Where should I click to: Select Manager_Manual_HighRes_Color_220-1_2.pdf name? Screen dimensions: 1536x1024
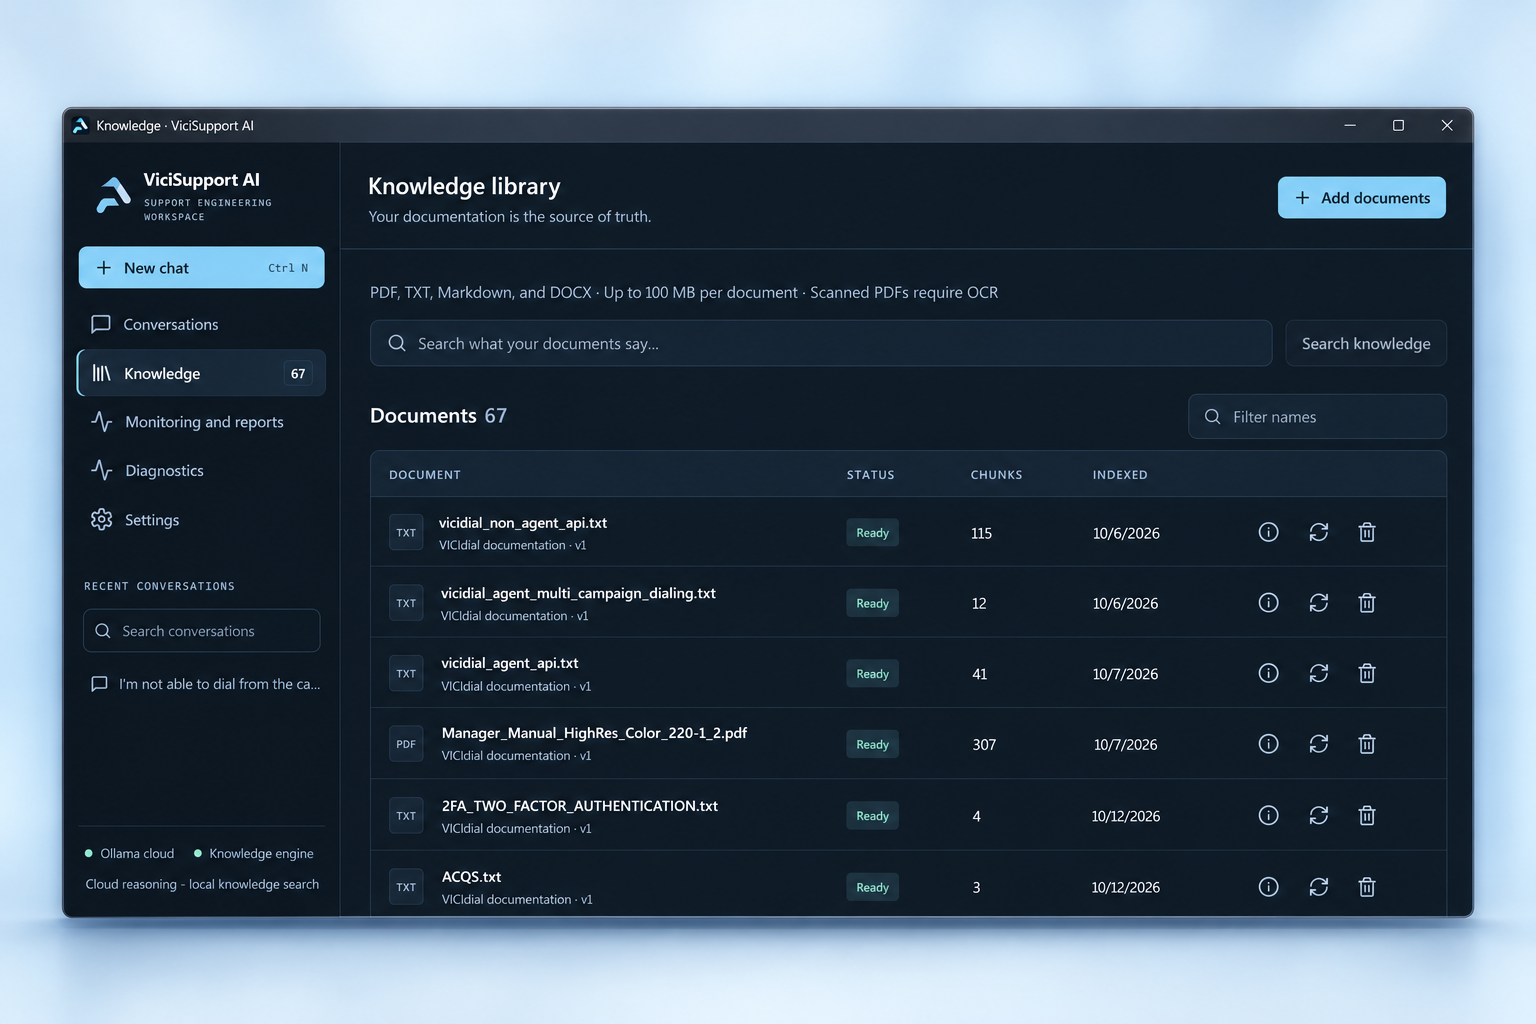point(594,733)
